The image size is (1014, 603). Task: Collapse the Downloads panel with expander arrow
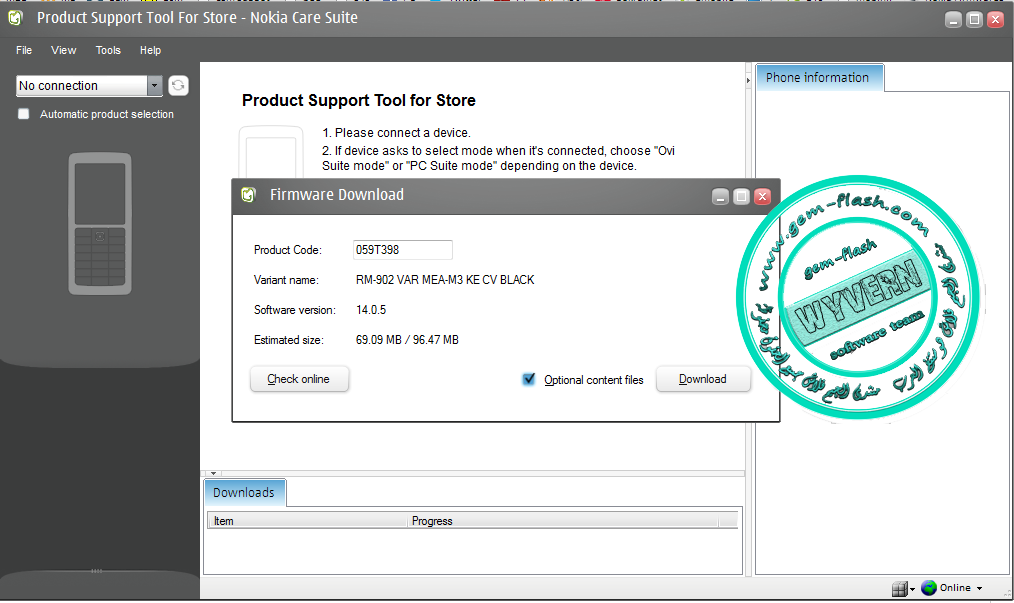tap(213, 474)
